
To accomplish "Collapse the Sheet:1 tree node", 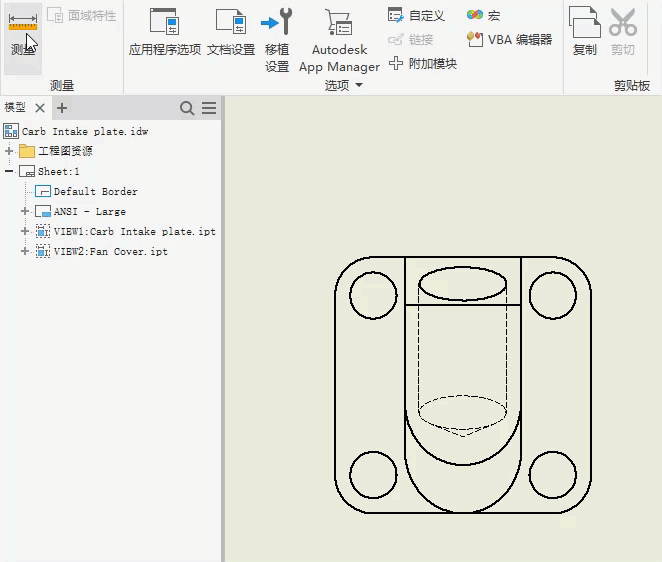I will coord(9,171).
